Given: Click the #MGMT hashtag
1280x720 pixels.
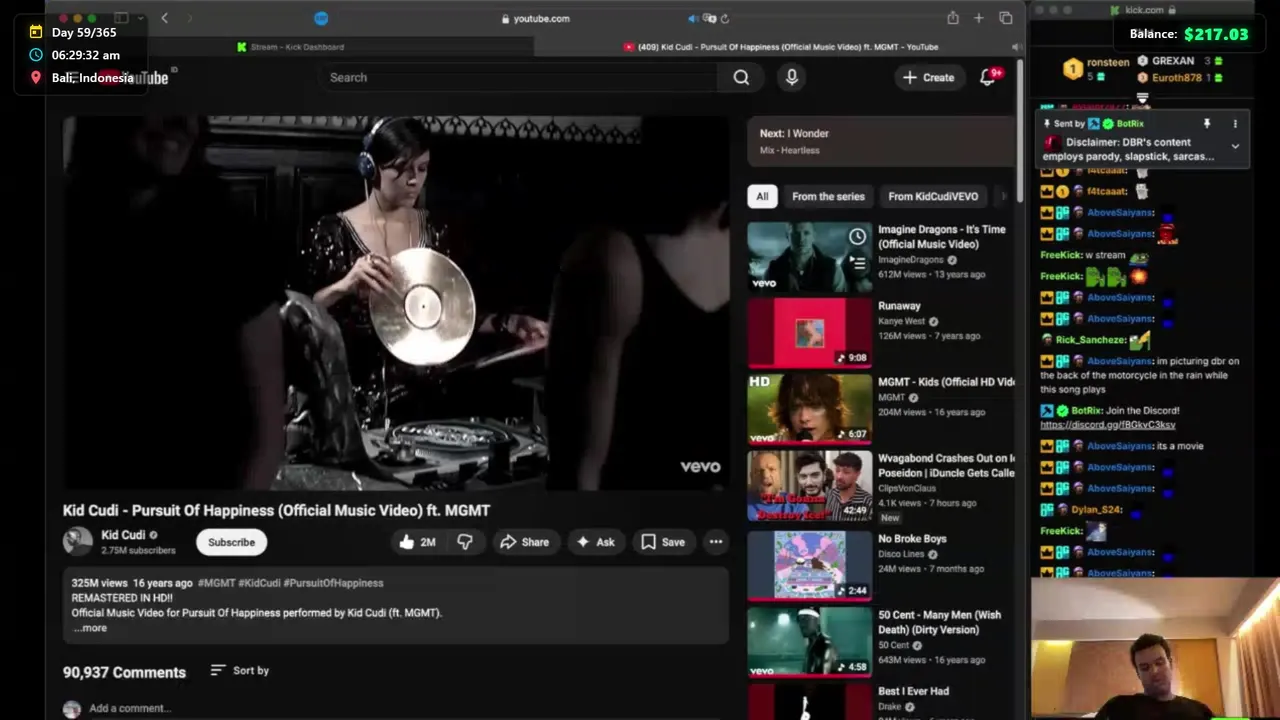Looking at the screenshot, I should (x=216, y=583).
